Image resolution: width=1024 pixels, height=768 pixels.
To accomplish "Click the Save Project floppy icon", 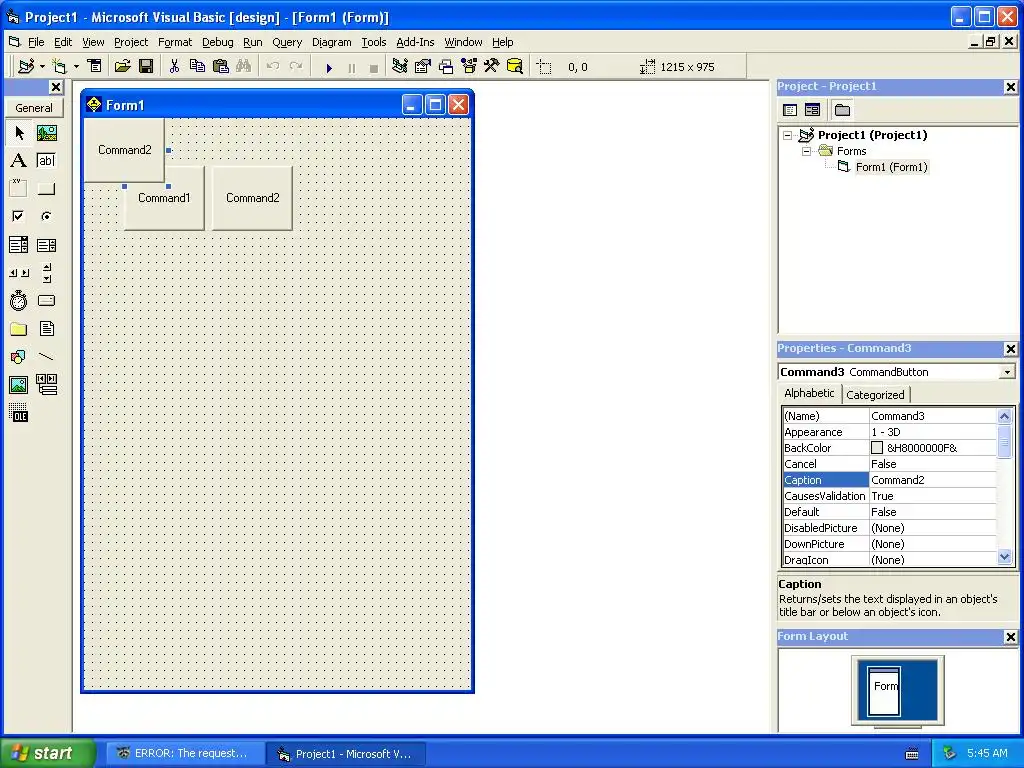I will [x=146, y=67].
